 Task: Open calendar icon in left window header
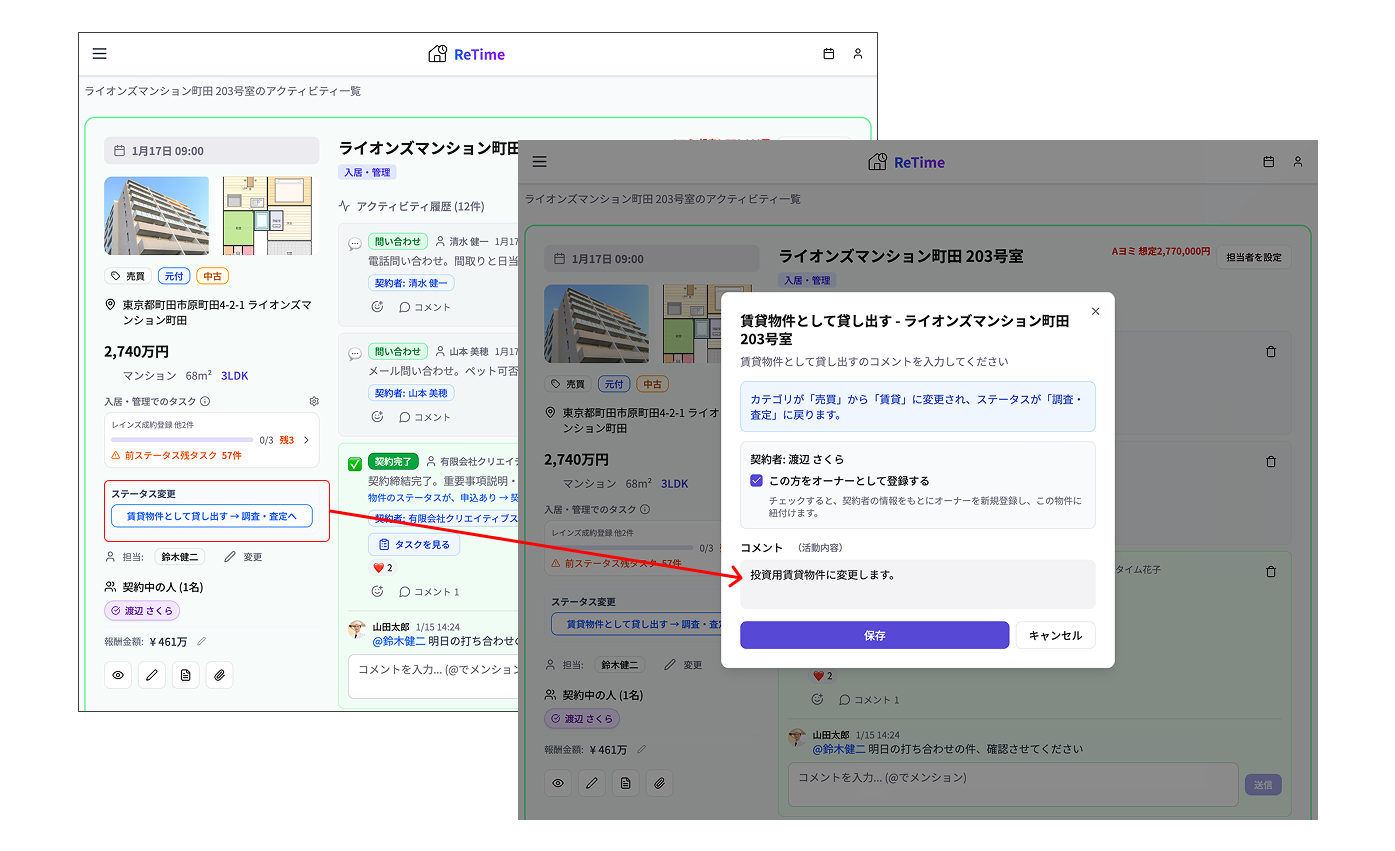(x=828, y=54)
